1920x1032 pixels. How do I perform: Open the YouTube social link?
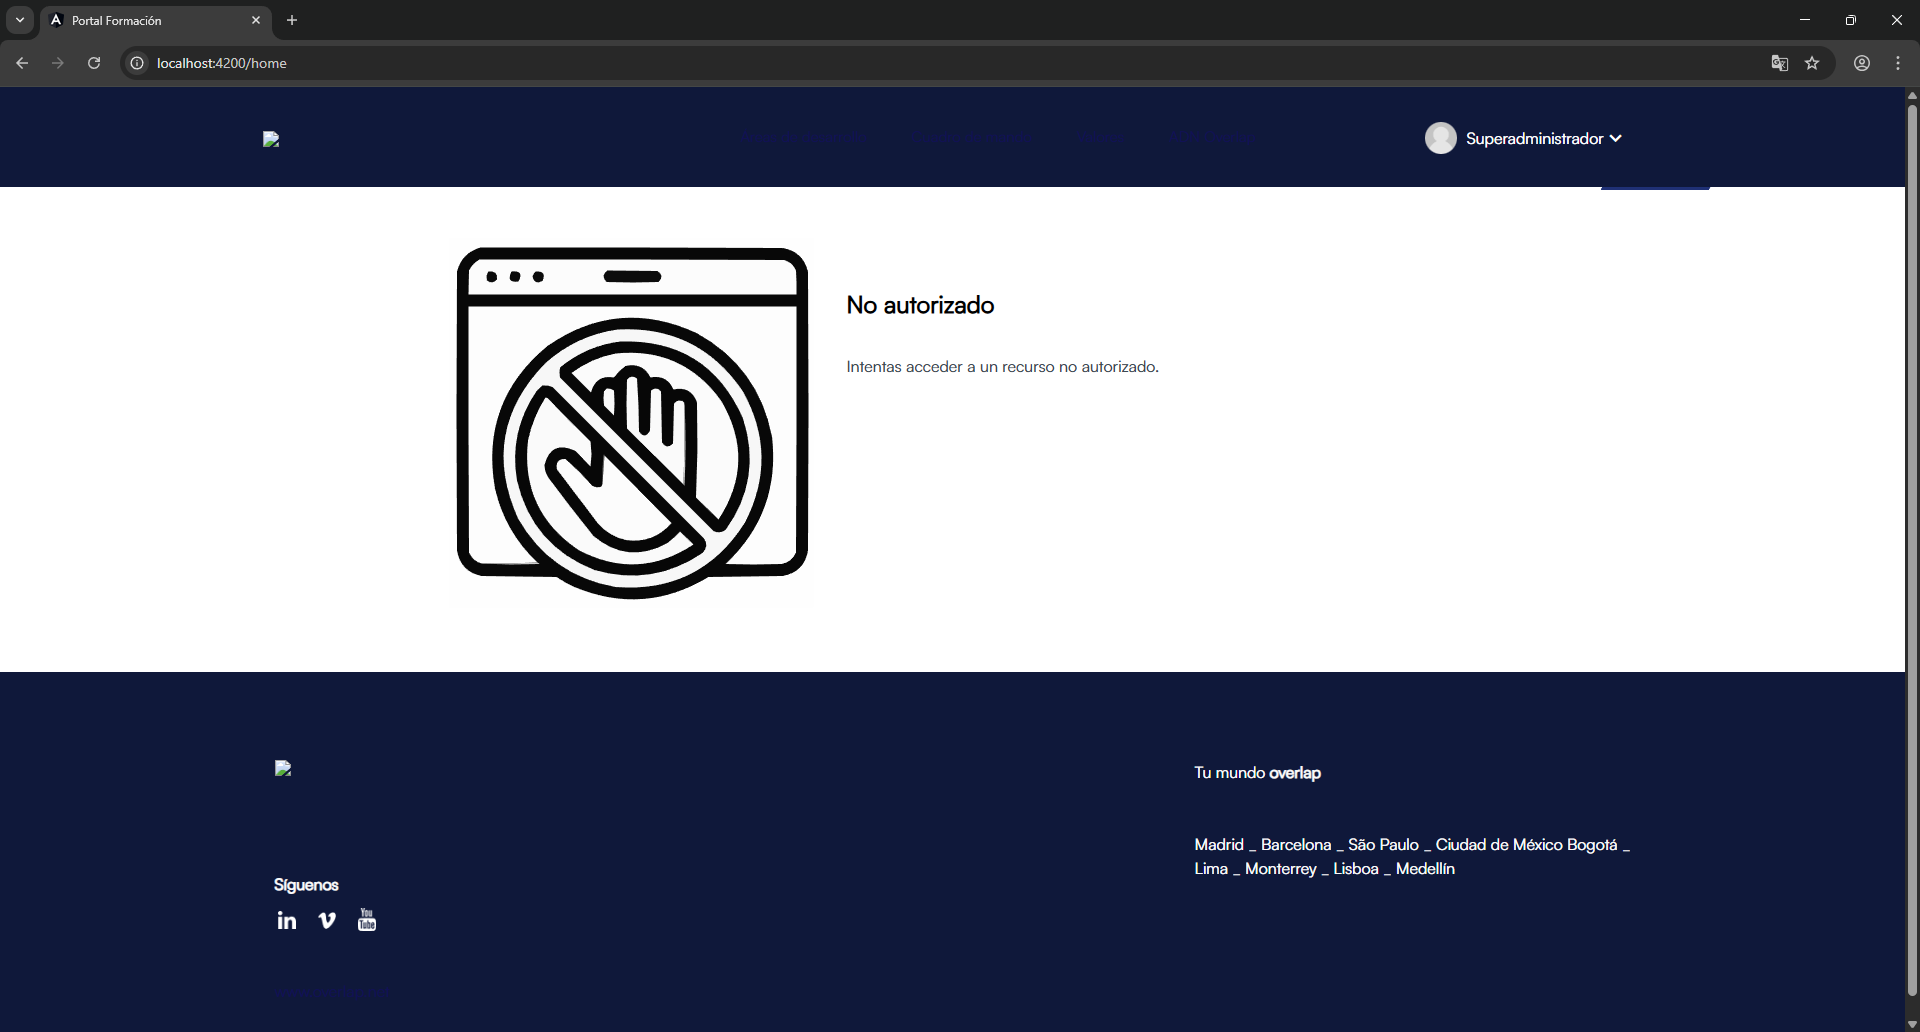[367, 920]
